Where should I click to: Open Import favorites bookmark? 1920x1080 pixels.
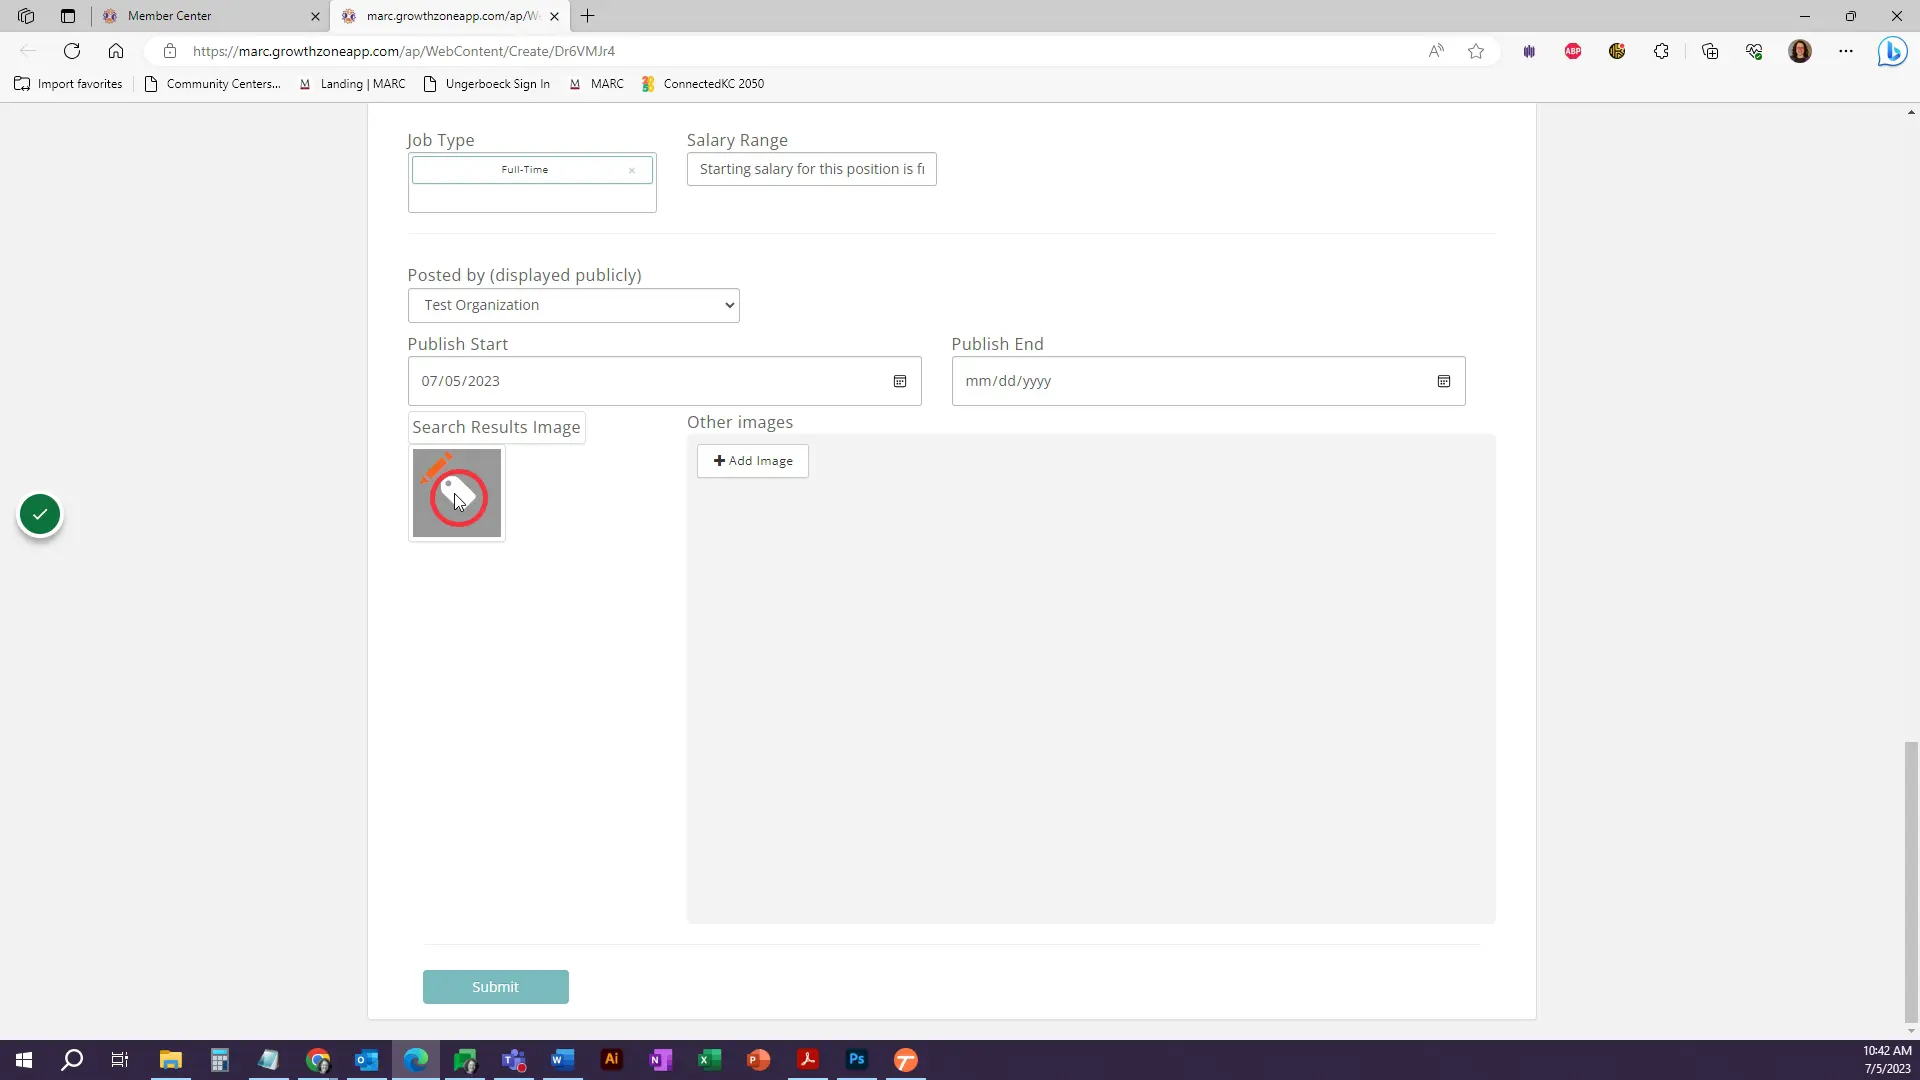[x=68, y=84]
